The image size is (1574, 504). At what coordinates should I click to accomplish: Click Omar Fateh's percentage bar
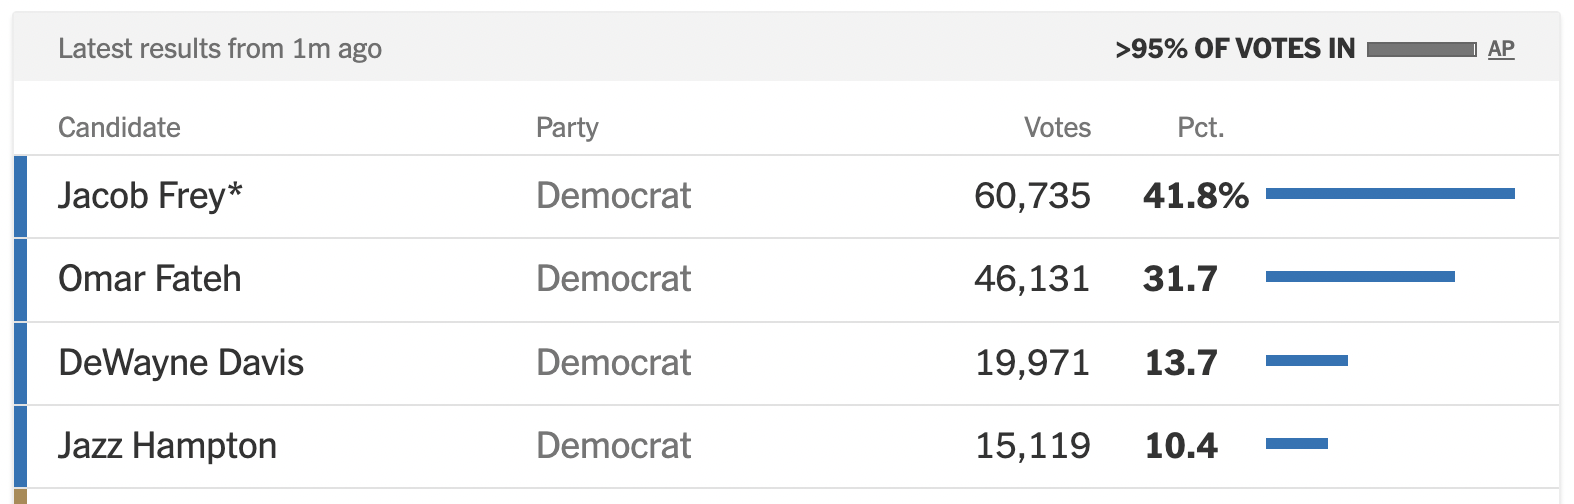[1360, 277]
